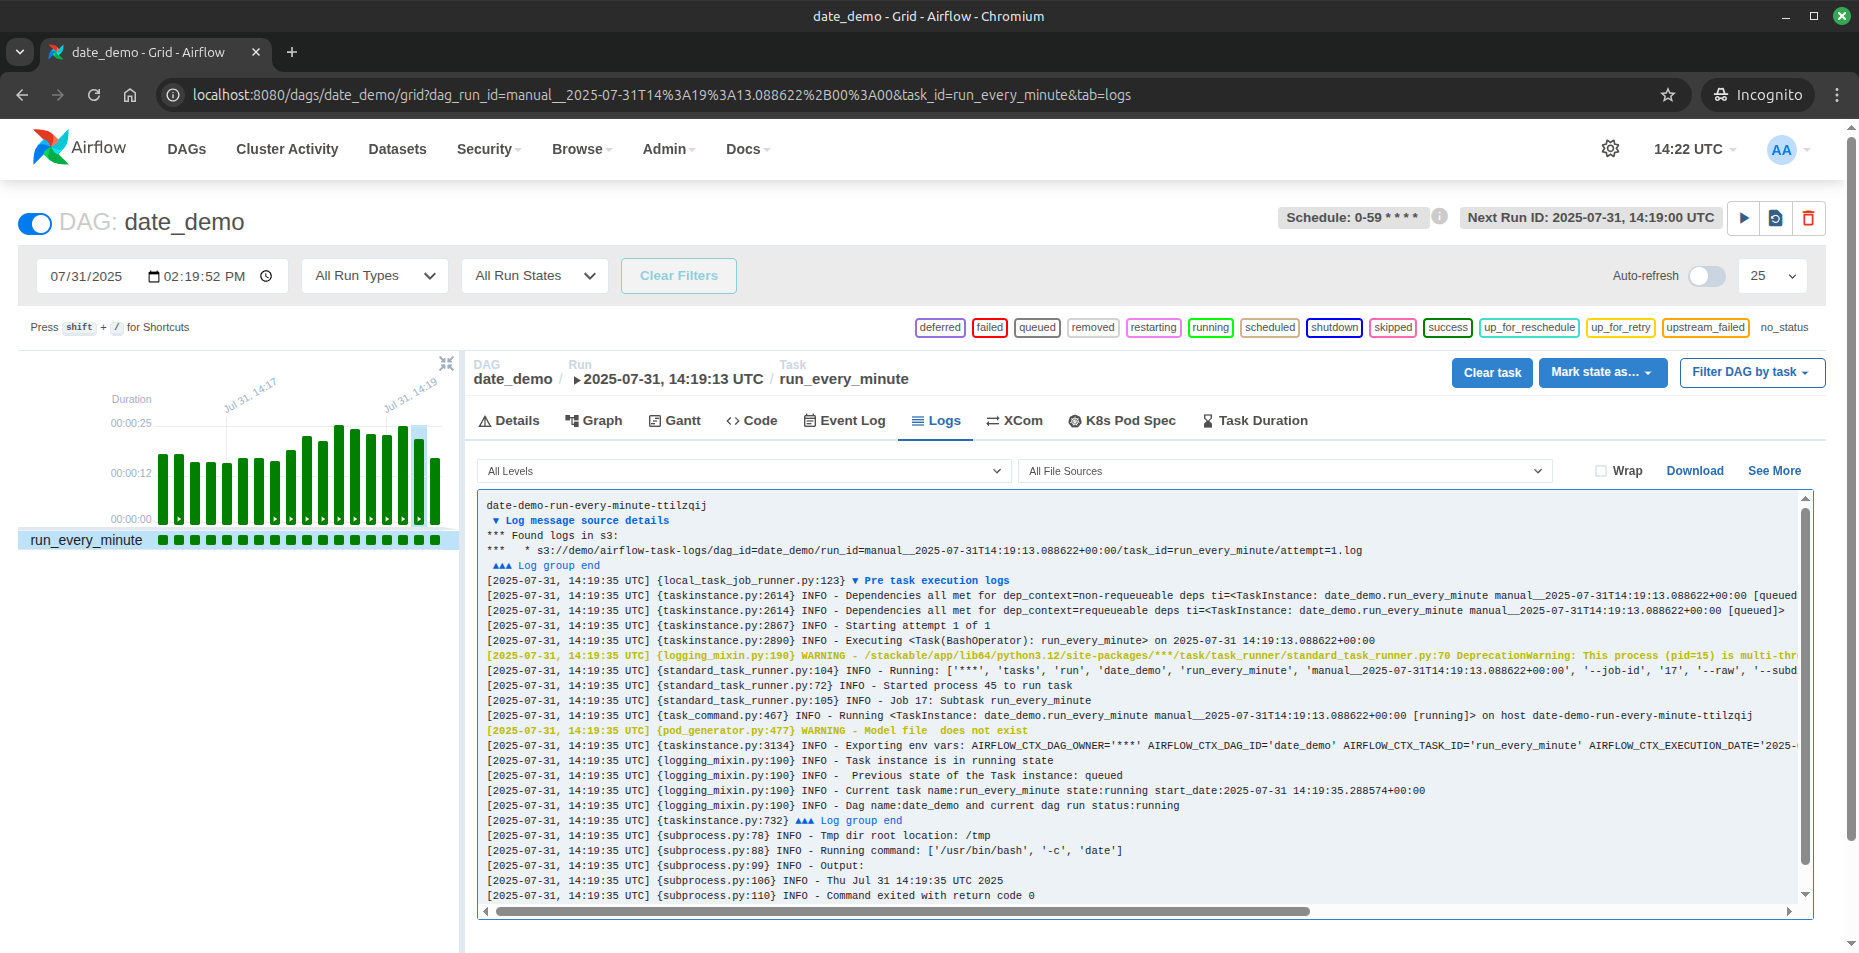Click the Clear task button
Screen dimensions: 1859x953
(x=1491, y=373)
